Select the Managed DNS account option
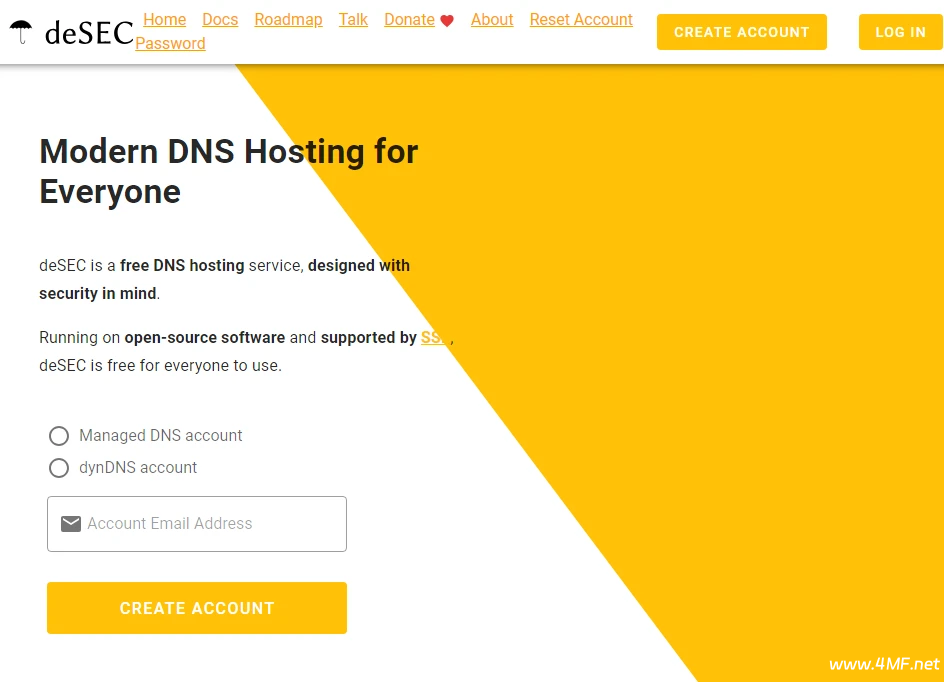Screen dimensions: 944x682 (59, 436)
